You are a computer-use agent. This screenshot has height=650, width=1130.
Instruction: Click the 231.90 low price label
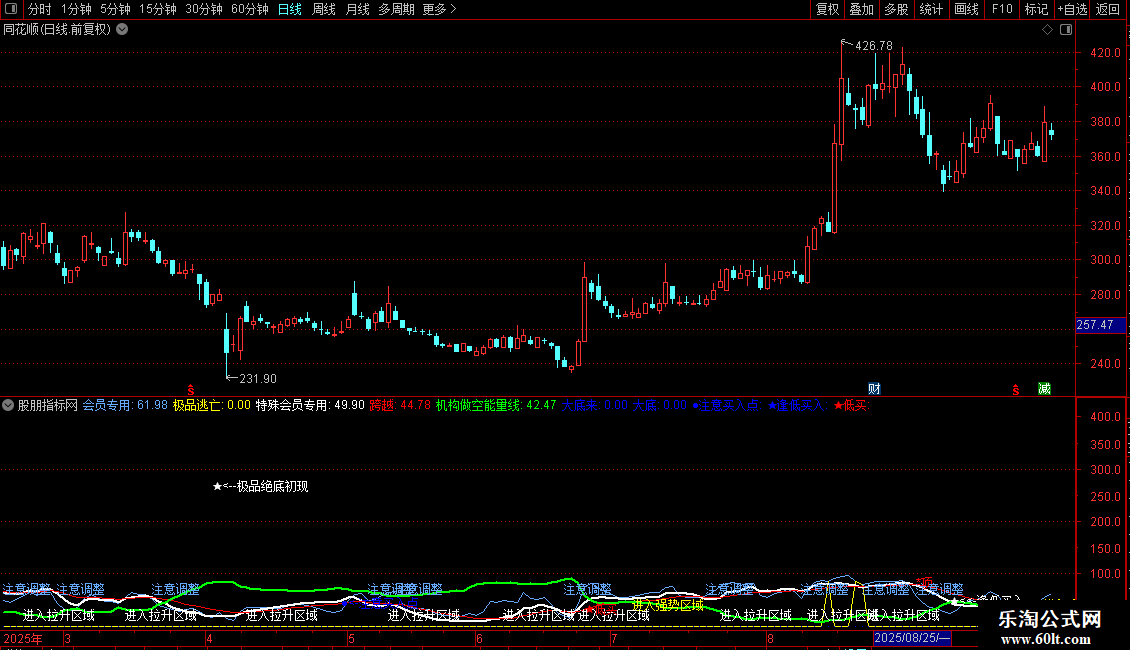(x=257, y=379)
